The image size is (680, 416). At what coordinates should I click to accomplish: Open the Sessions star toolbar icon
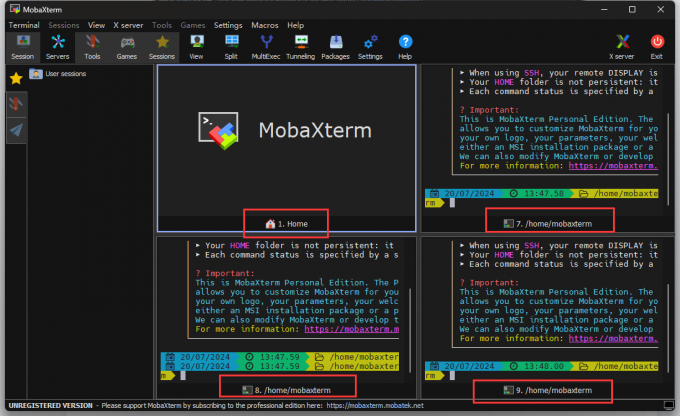point(162,47)
